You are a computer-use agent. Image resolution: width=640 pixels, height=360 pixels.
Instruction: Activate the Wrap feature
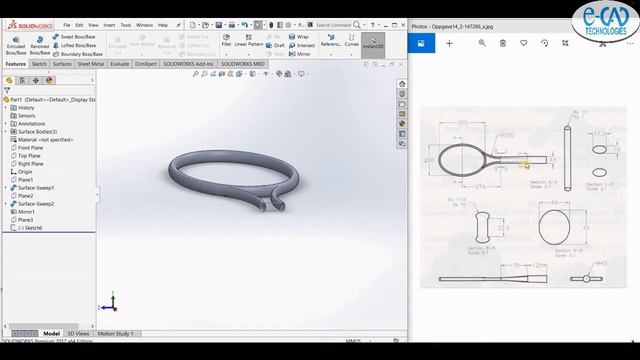299,37
